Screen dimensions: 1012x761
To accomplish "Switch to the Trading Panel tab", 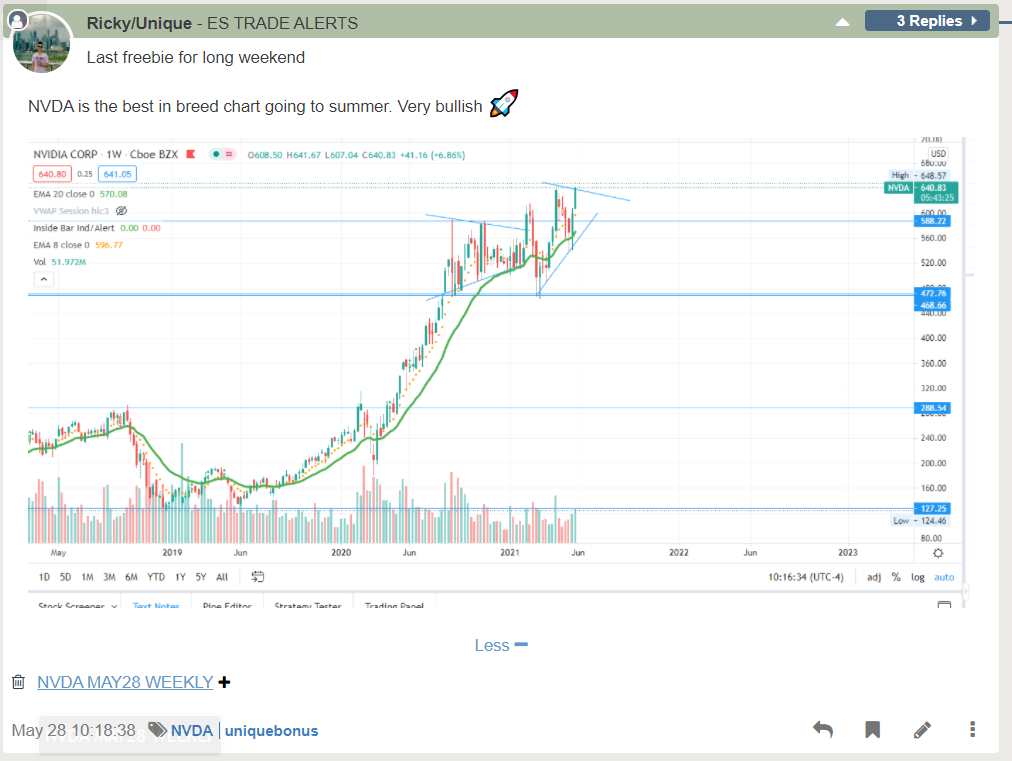I will point(394,605).
